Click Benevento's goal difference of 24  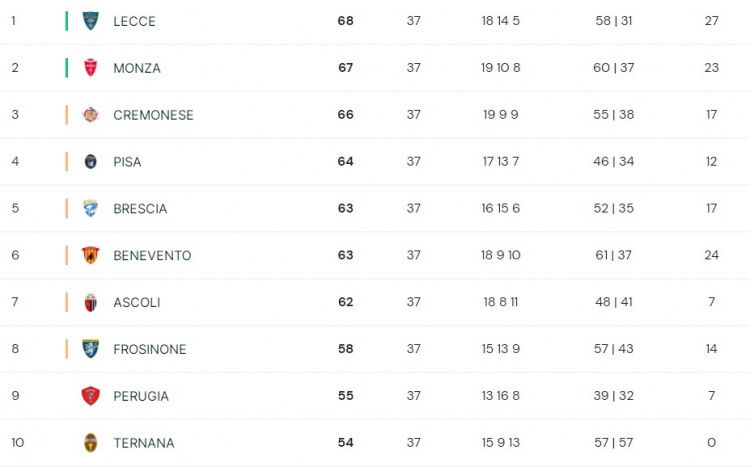pyautogui.click(x=711, y=255)
